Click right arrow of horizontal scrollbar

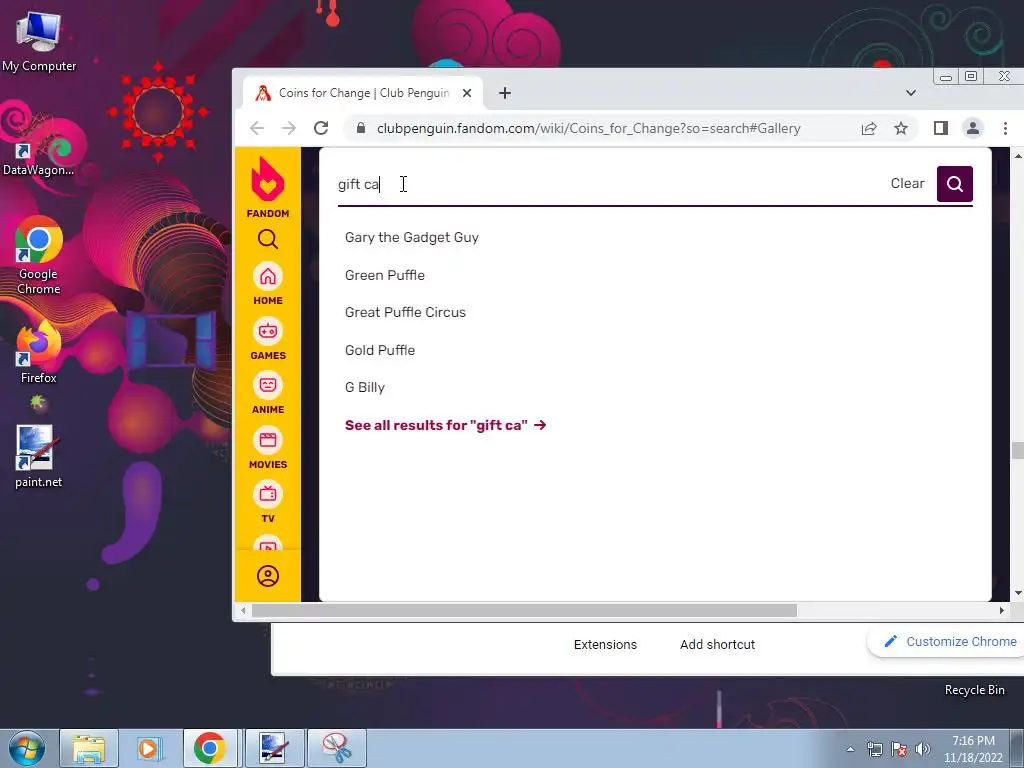pyautogui.click(x=1001, y=611)
